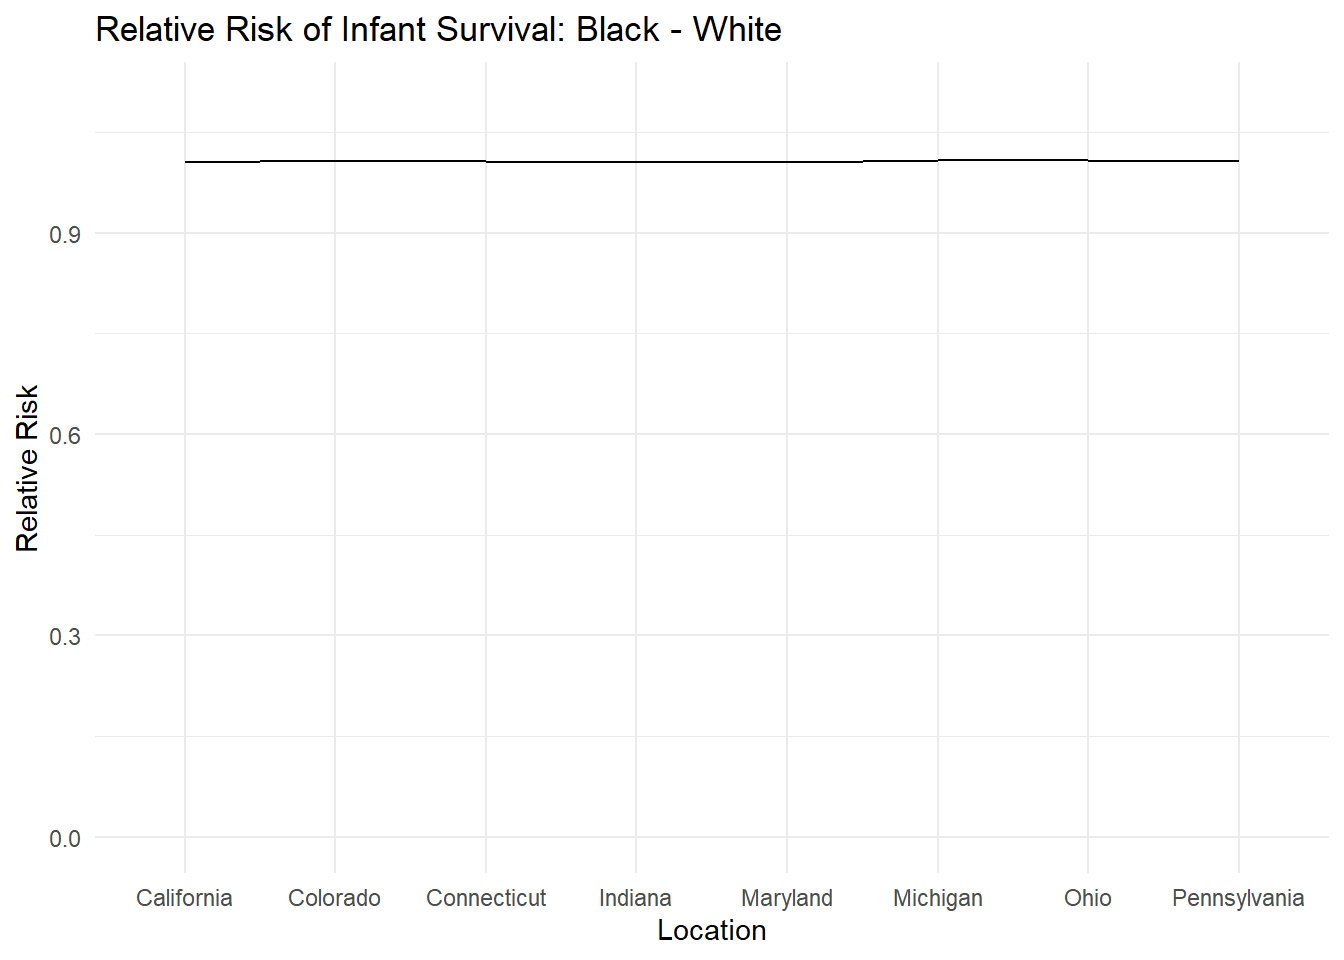Click the Pennsylvania axis label
The image size is (1344, 960).
tap(1238, 898)
